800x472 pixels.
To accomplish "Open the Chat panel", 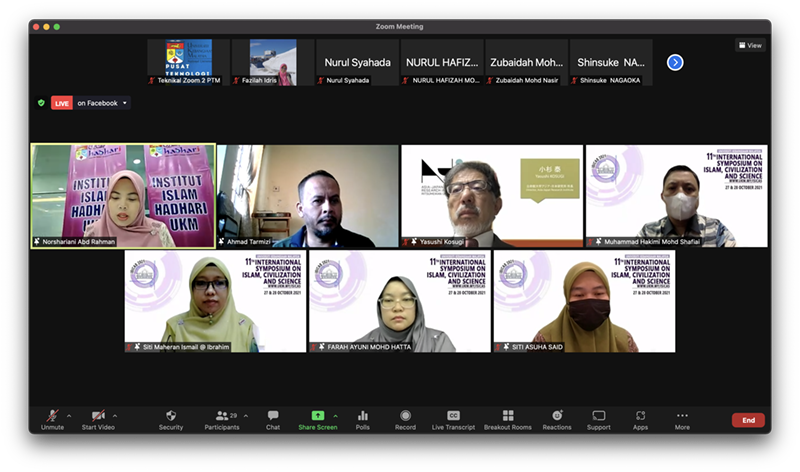I will tap(272, 419).
